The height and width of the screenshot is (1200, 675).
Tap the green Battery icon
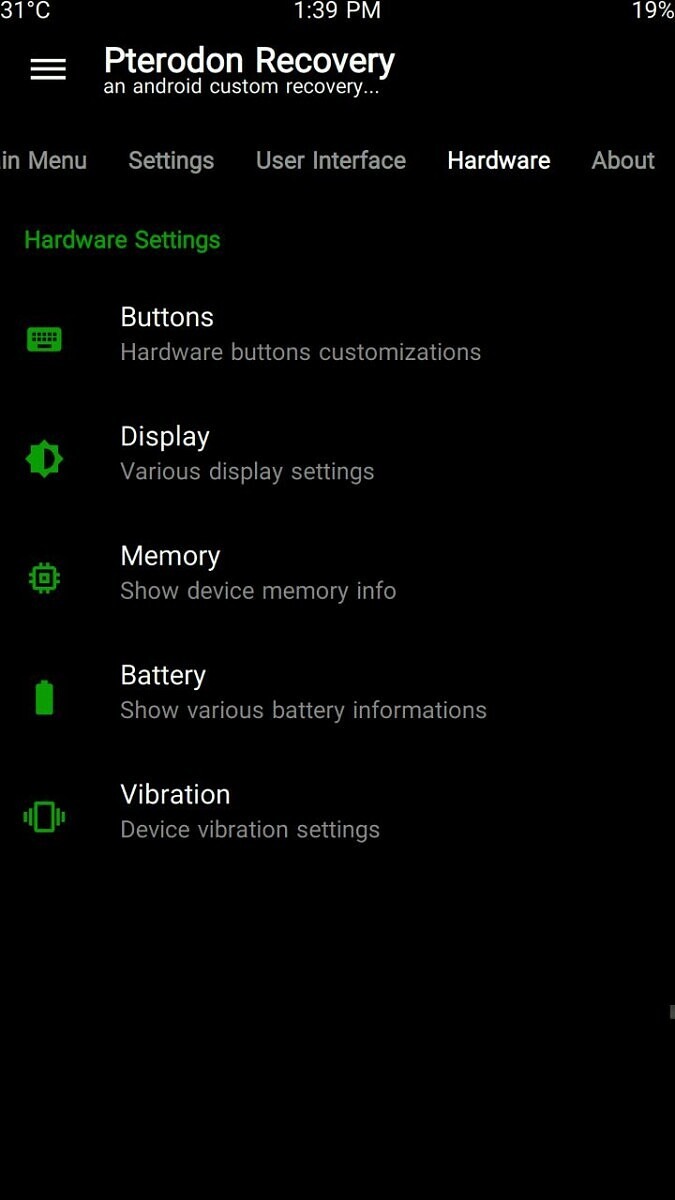(x=44, y=697)
